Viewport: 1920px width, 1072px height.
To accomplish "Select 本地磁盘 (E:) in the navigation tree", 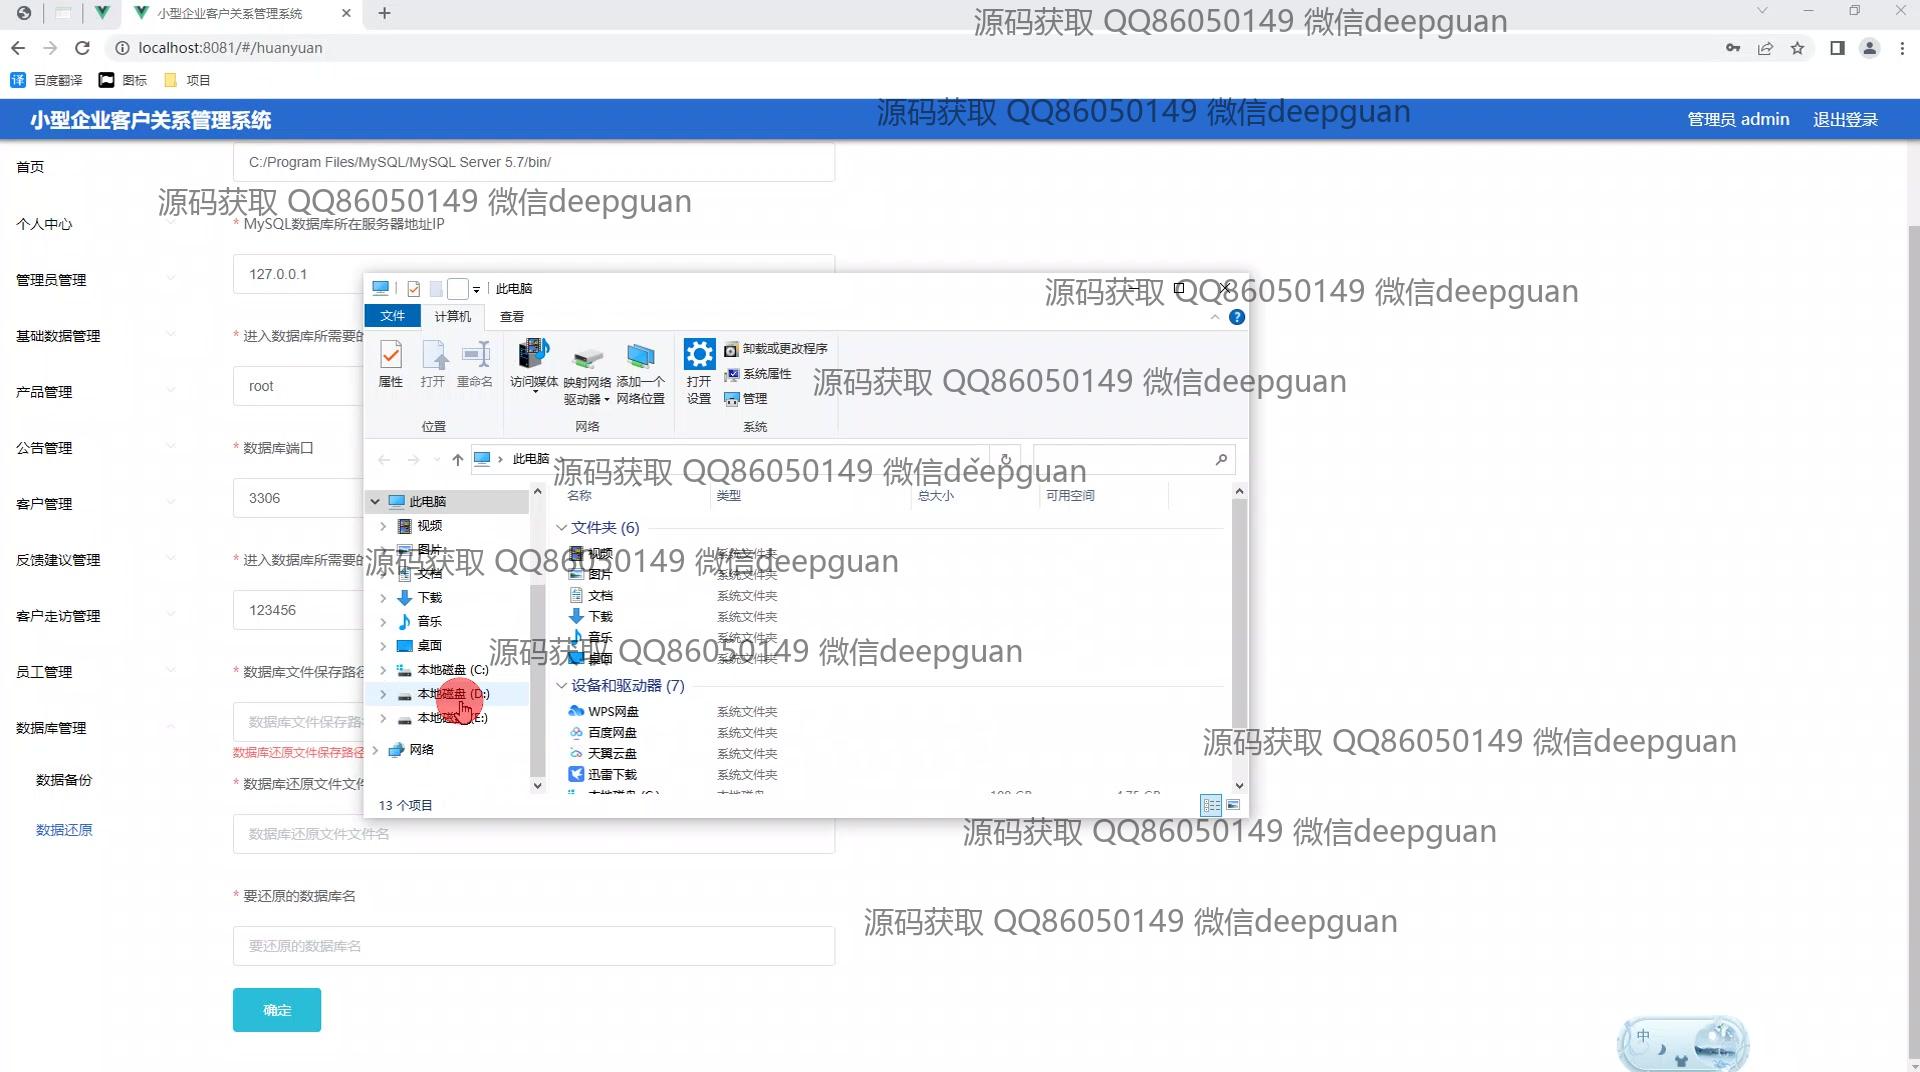I will [x=452, y=718].
